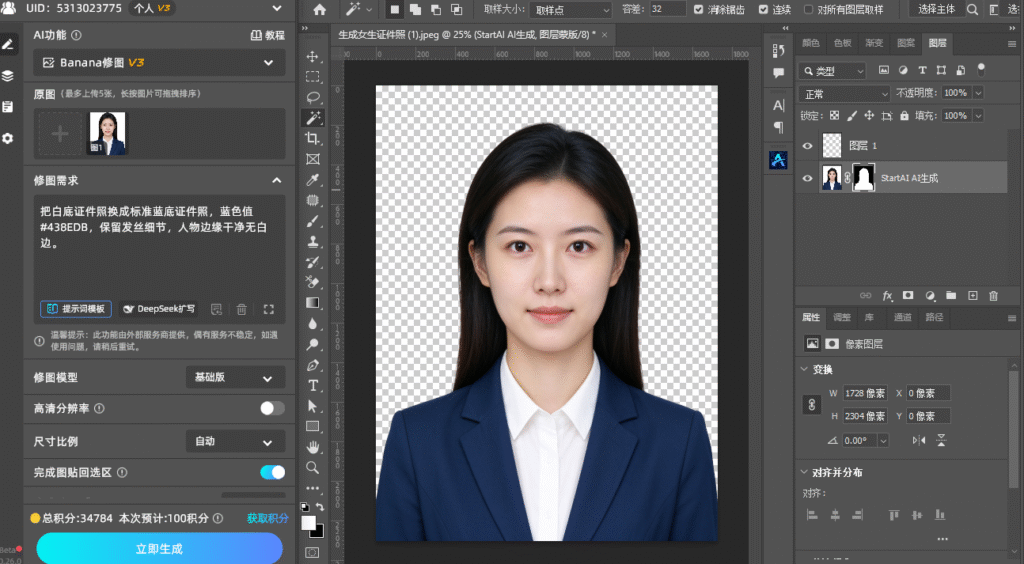The height and width of the screenshot is (564, 1024).
Task: Select the Brush tool
Action: [313, 221]
